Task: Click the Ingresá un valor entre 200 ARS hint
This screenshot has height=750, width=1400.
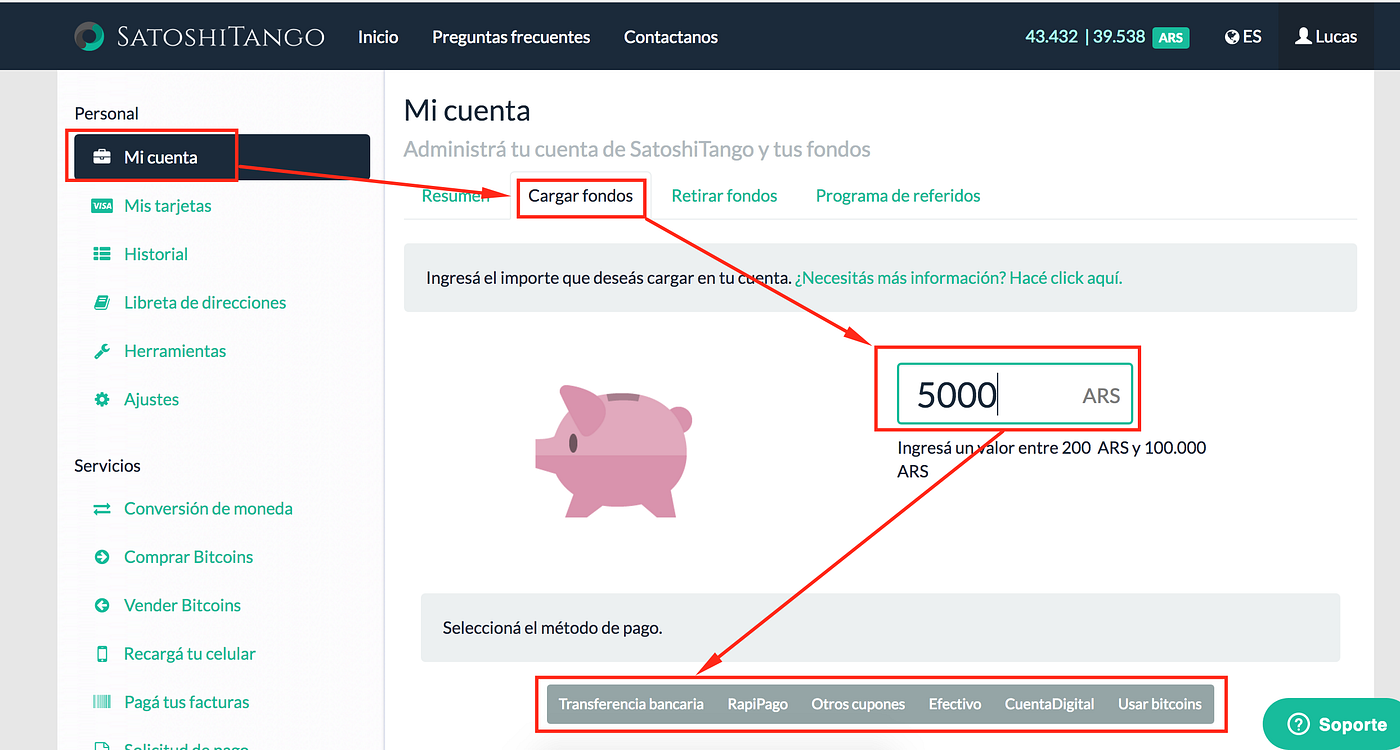Action: click(1052, 459)
